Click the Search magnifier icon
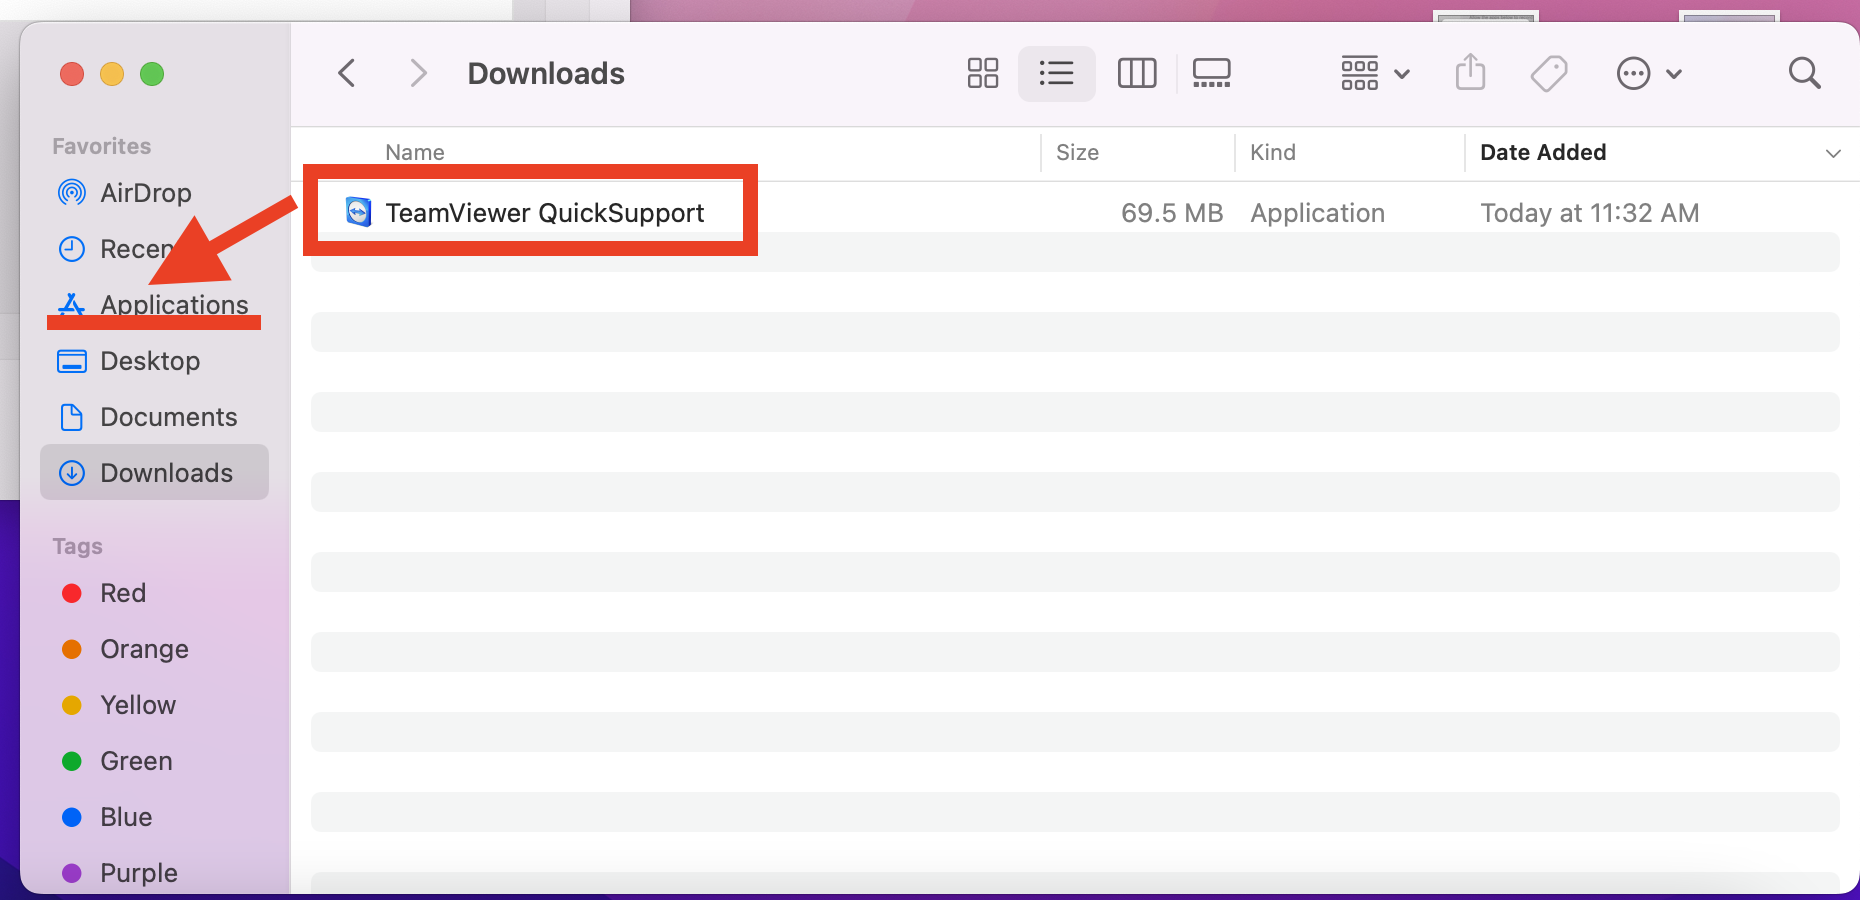The image size is (1860, 900). click(x=1804, y=73)
